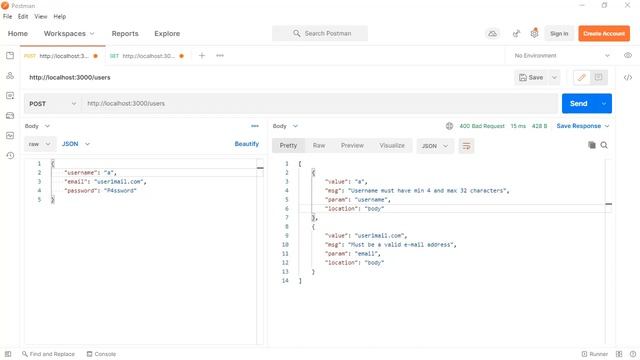Select the Pretty response view
Image resolution: width=640 pixels, height=360 pixels.
pyautogui.click(x=288, y=146)
